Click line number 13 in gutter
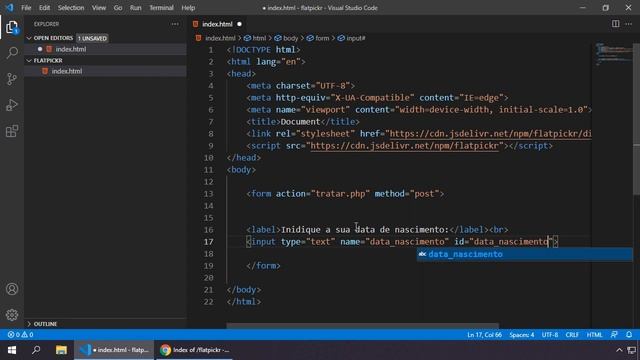 pos(208,193)
